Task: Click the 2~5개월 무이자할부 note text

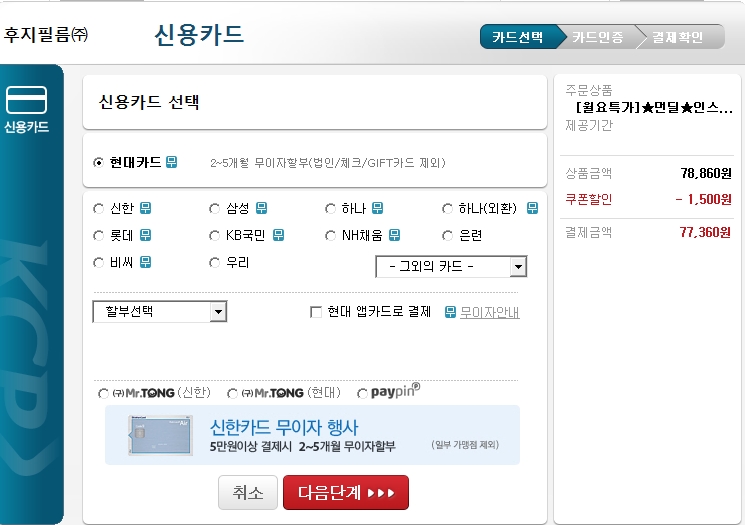Action: (328, 163)
